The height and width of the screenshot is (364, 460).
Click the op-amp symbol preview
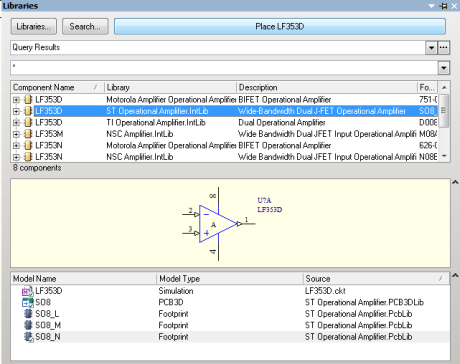(219, 224)
